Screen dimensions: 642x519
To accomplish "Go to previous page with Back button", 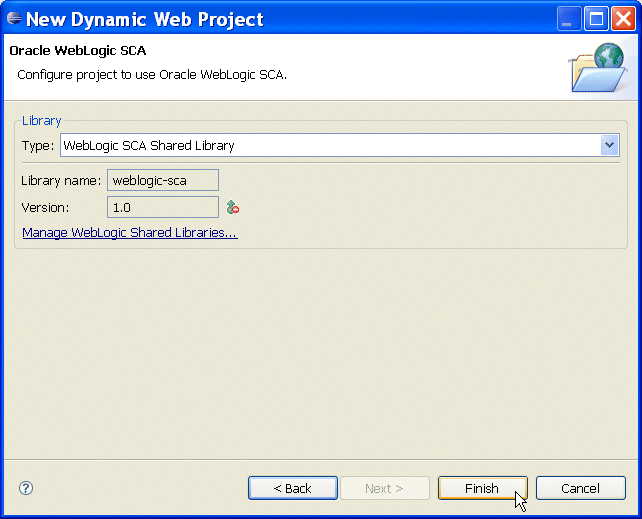I will [x=293, y=488].
